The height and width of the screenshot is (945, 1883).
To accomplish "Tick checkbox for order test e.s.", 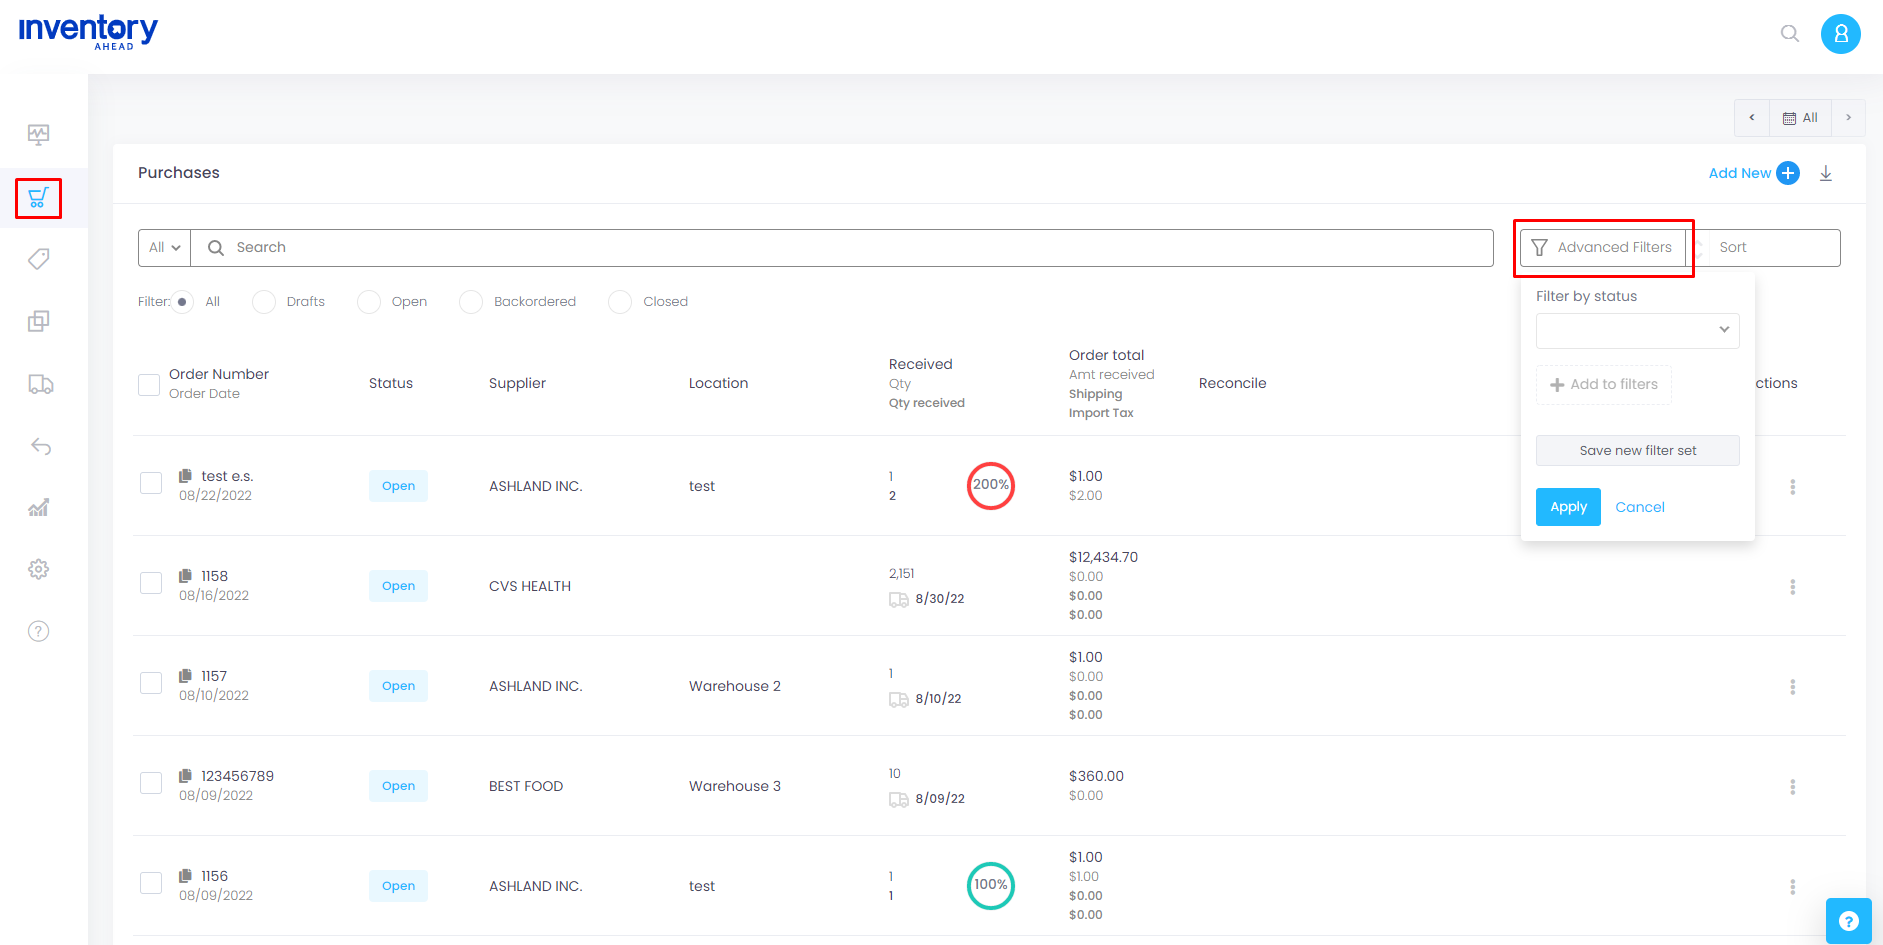I will 151,483.
